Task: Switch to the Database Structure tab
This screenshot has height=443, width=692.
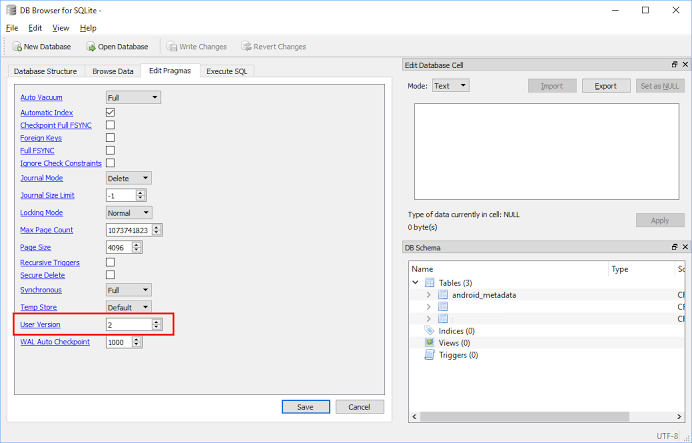Action: (x=45, y=71)
